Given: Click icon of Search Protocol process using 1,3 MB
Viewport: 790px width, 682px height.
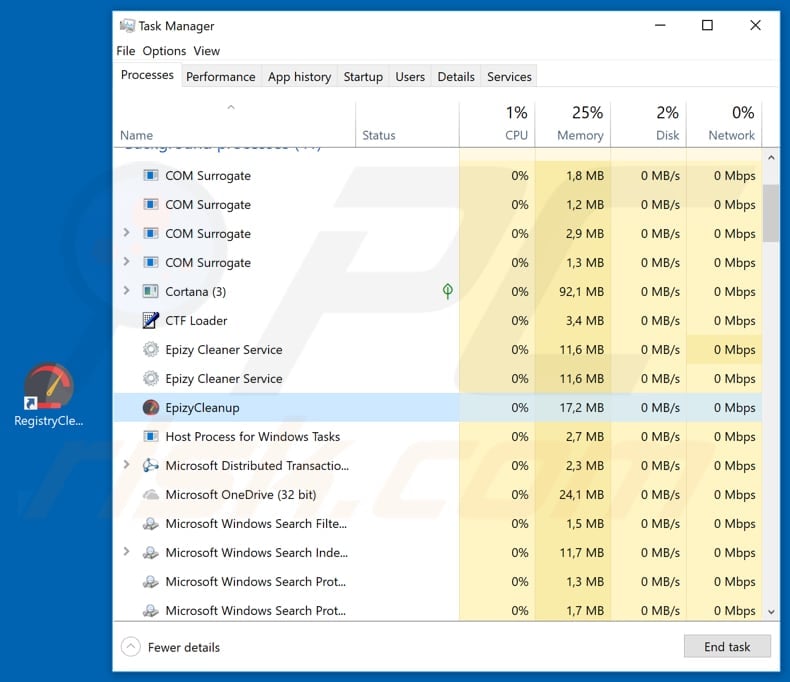Looking at the screenshot, I should click(x=151, y=582).
